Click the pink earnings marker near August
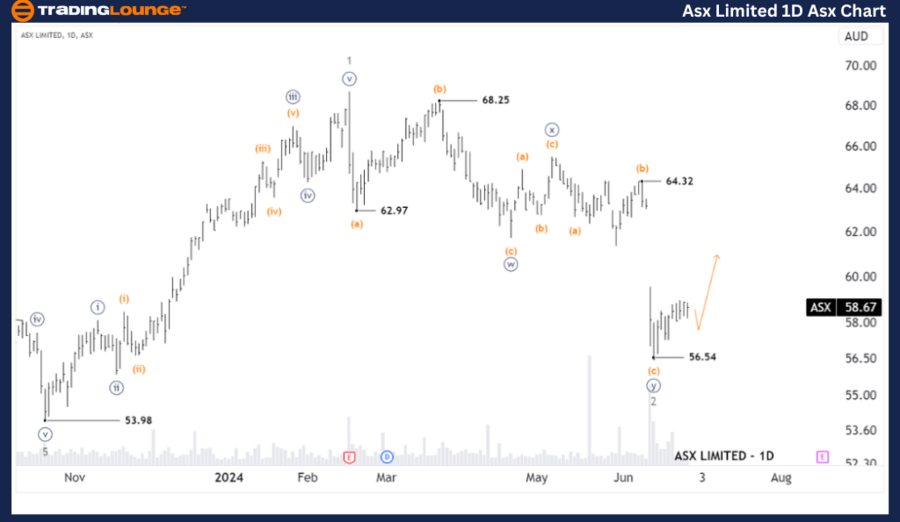The image size is (900, 522). tap(822, 457)
